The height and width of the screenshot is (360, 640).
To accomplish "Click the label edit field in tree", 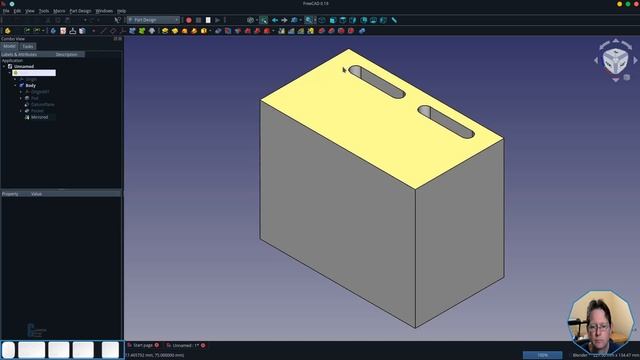I will coord(34,73).
